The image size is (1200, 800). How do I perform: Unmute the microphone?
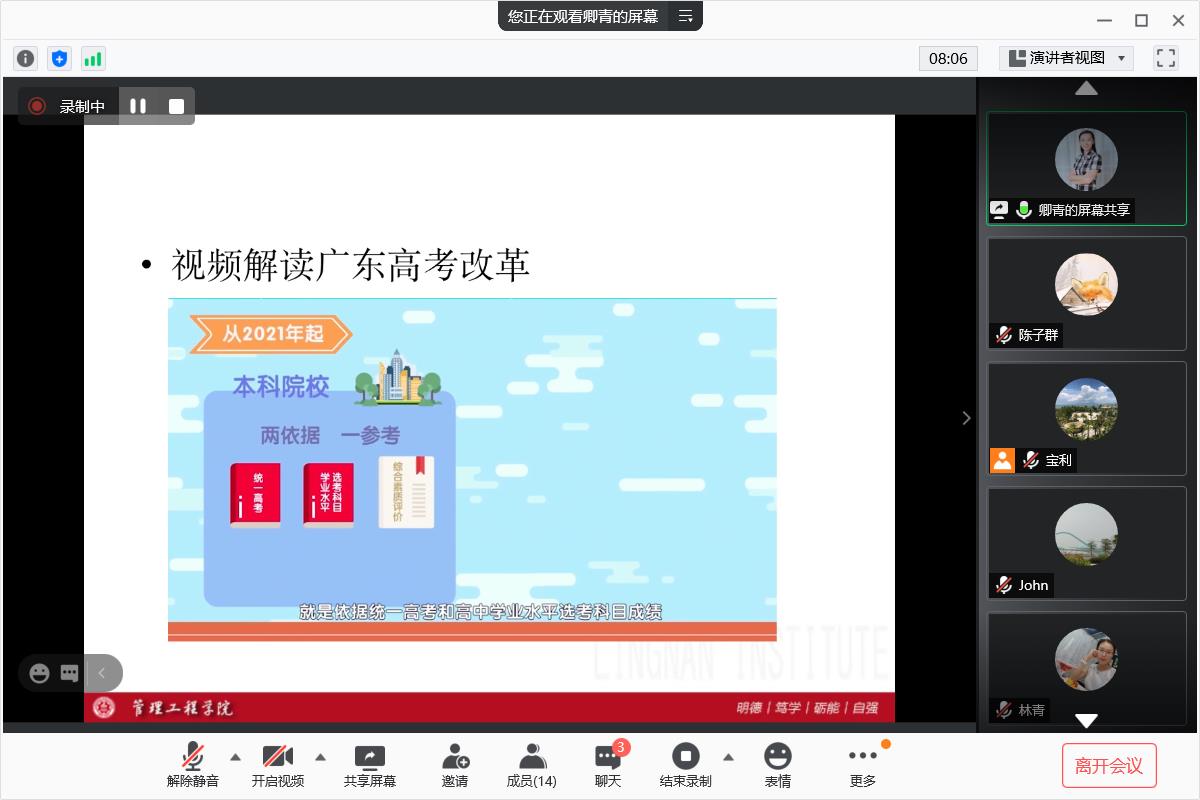click(x=193, y=765)
